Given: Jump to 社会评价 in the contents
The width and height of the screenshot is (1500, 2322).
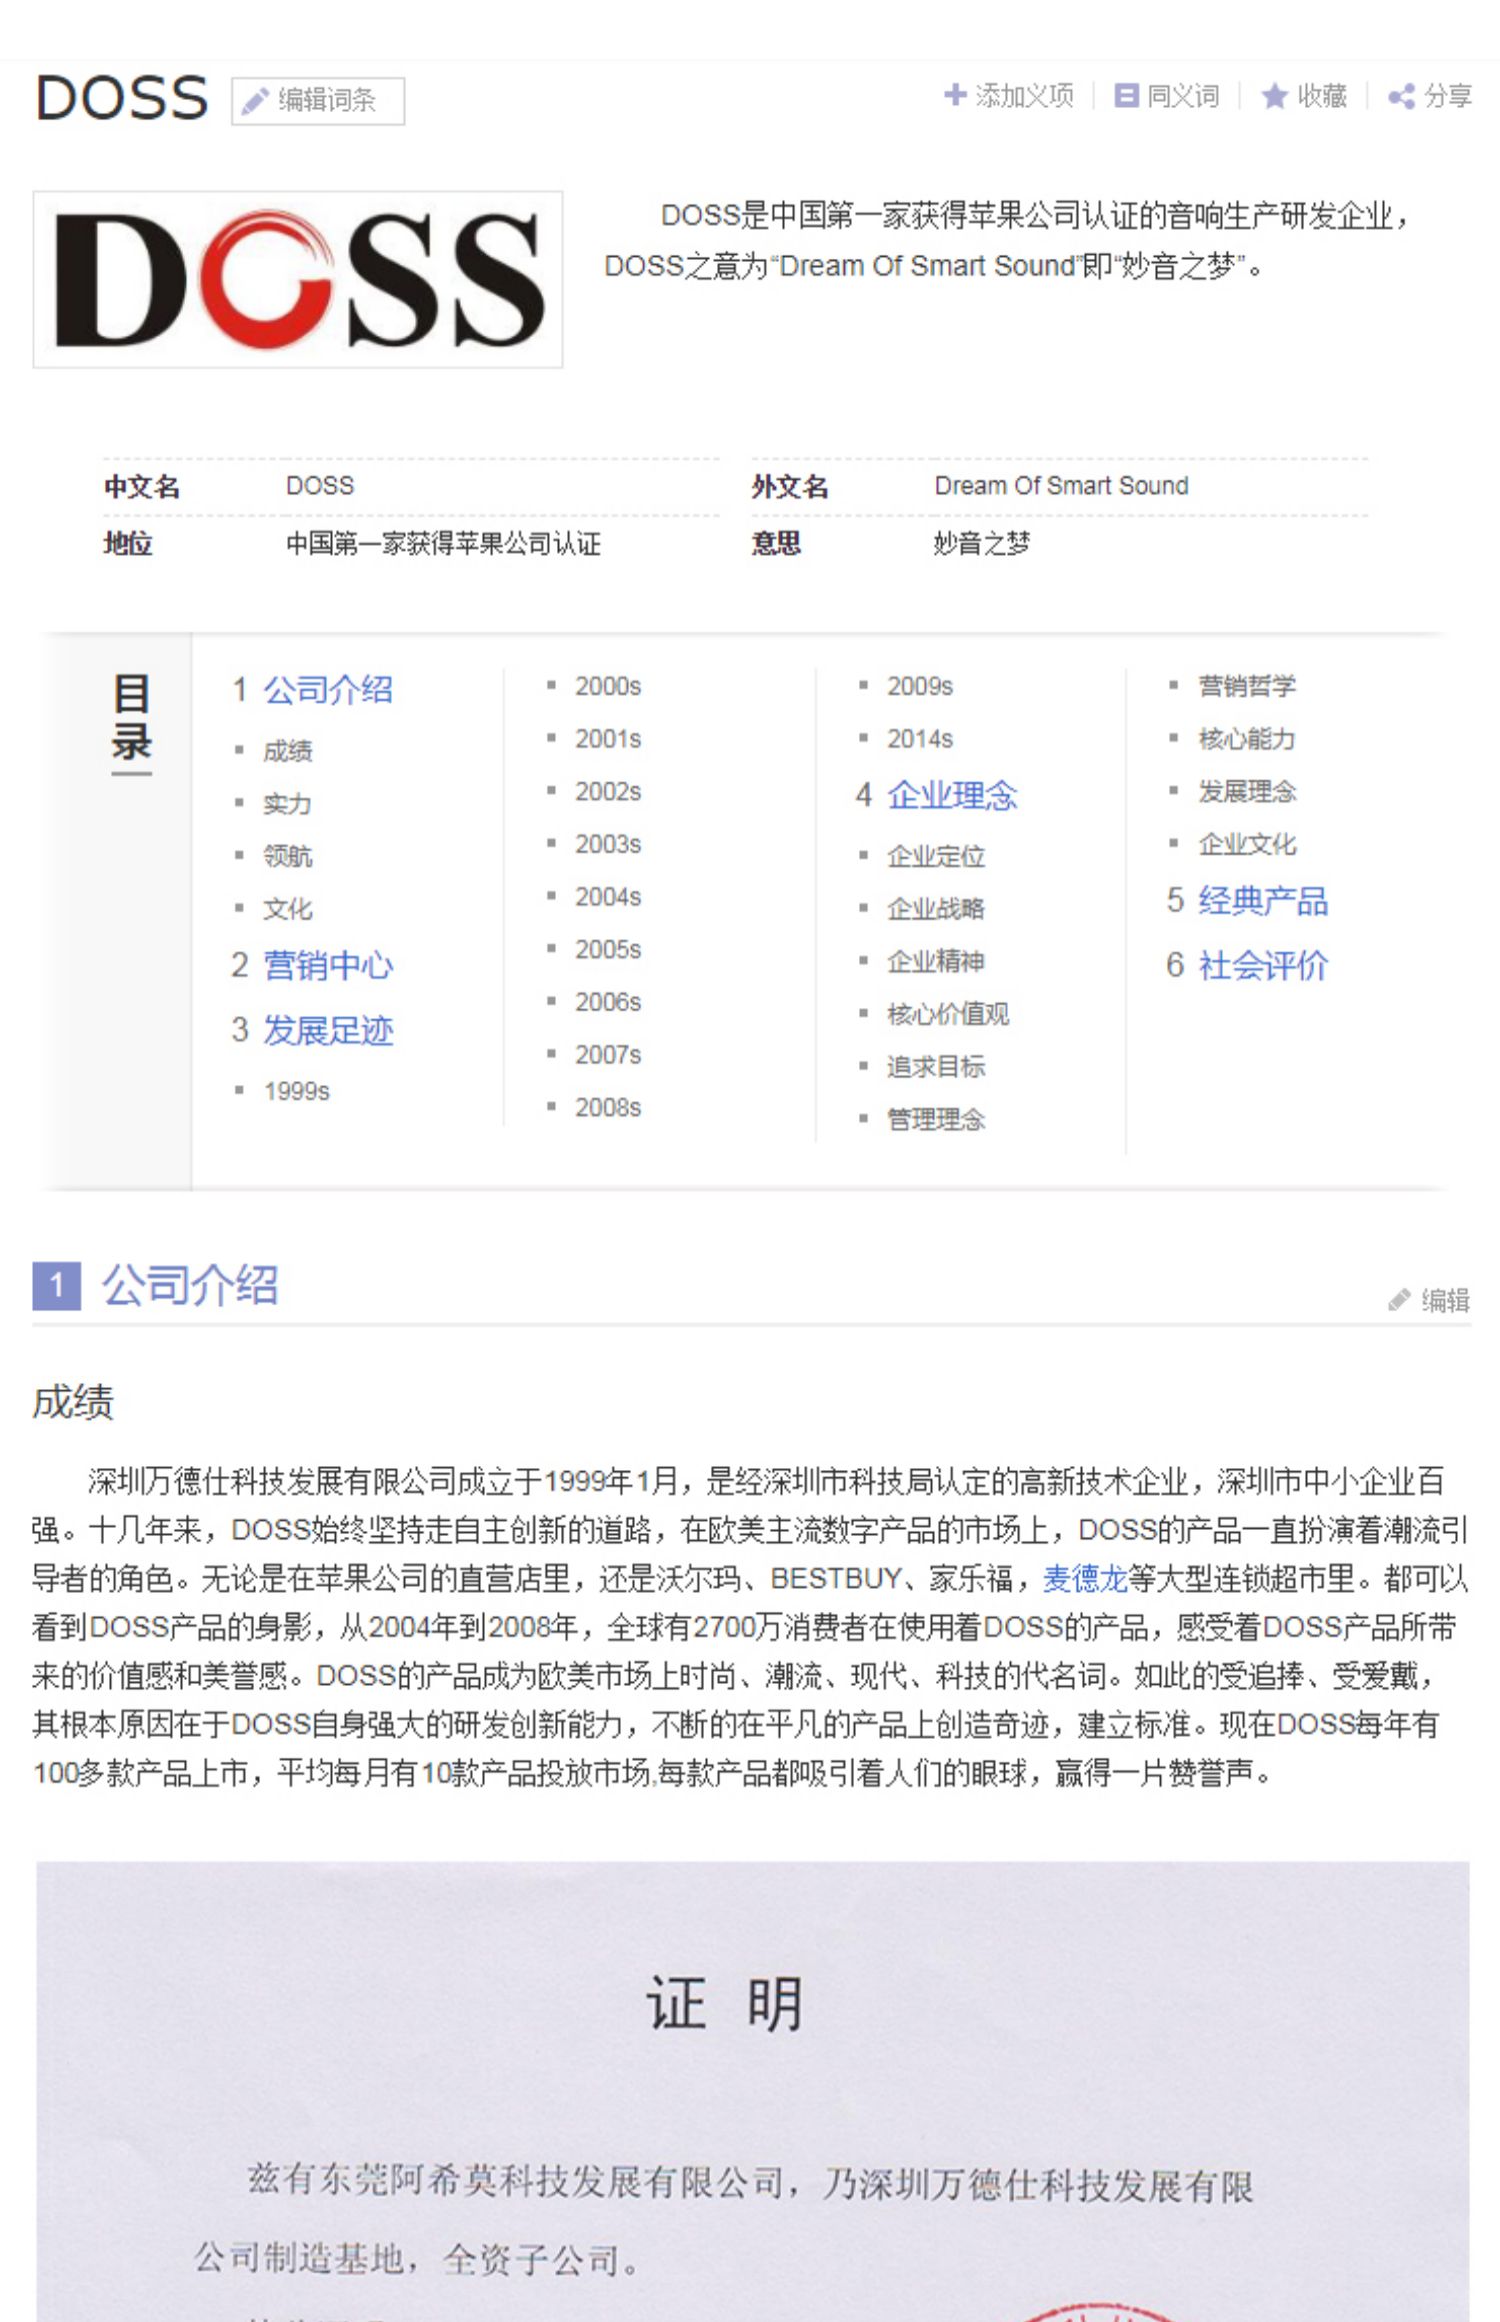Looking at the screenshot, I should [1263, 965].
